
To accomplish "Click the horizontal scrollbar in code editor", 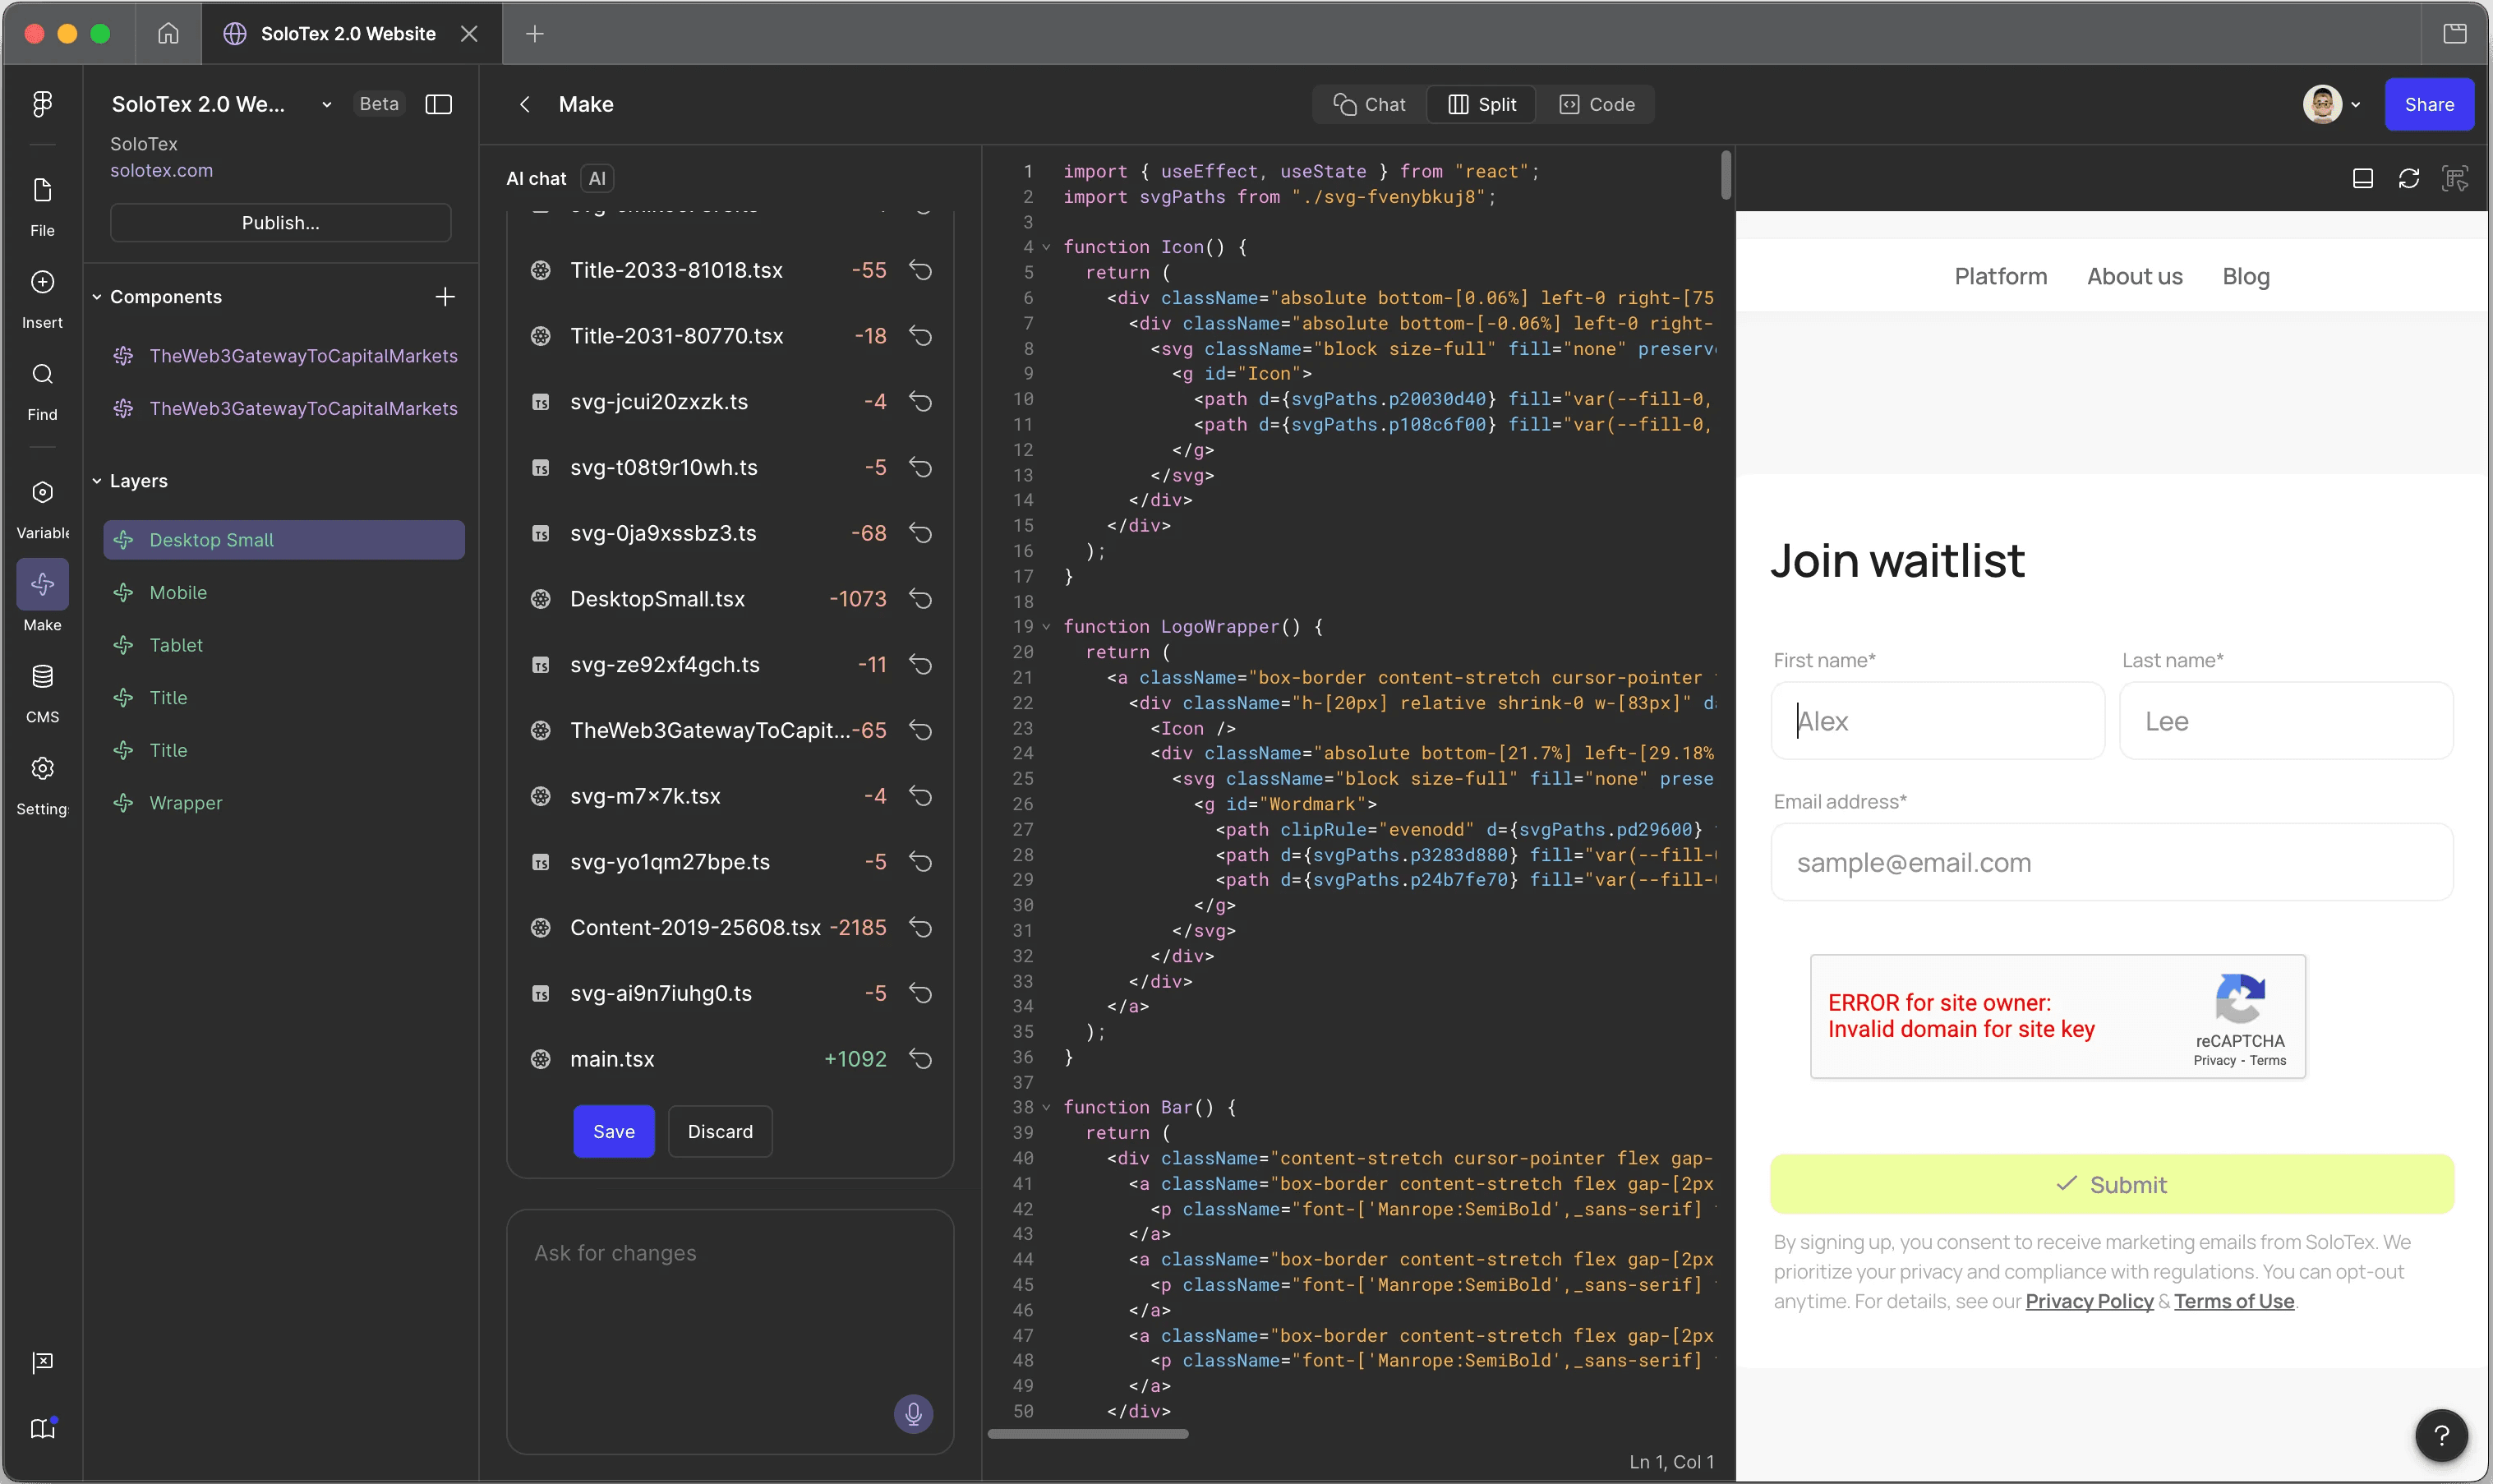I will 1087,1434.
